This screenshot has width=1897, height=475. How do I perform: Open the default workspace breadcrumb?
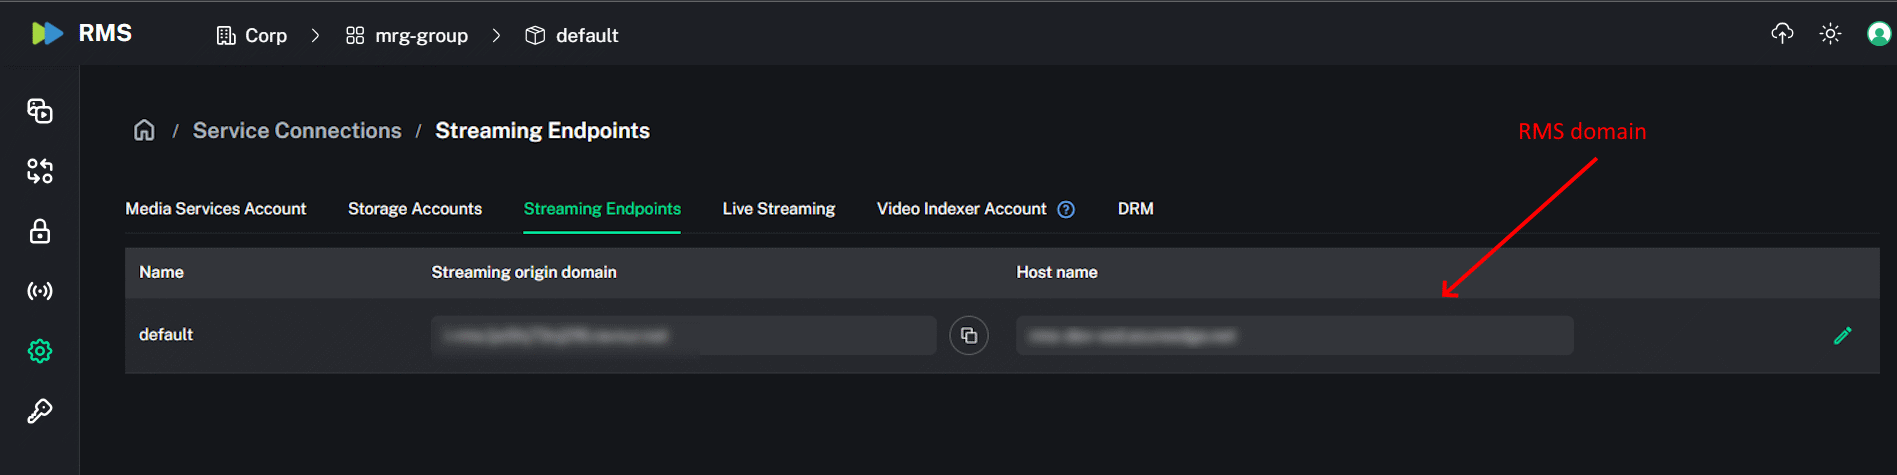pyautogui.click(x=572, y=35)
